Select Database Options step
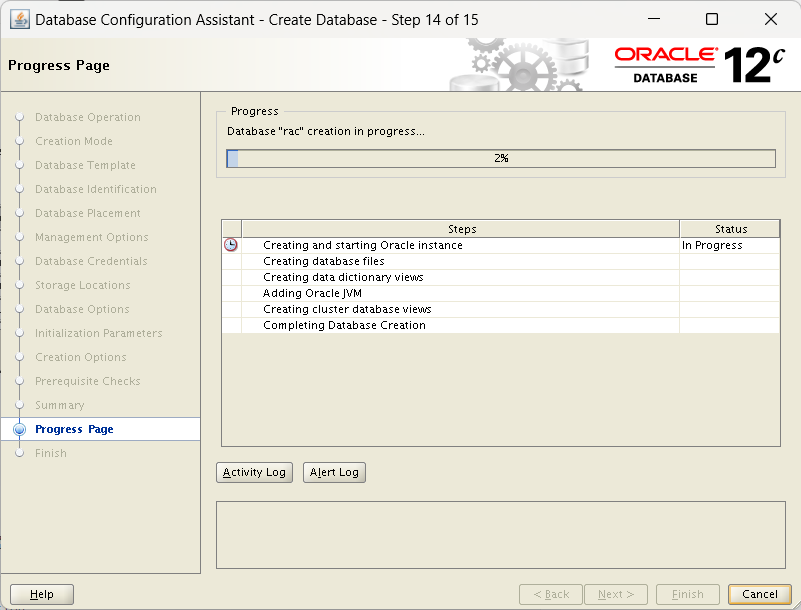Image resolution: width=801 pixels, height=610 pixels. click(x=82, y=310)
